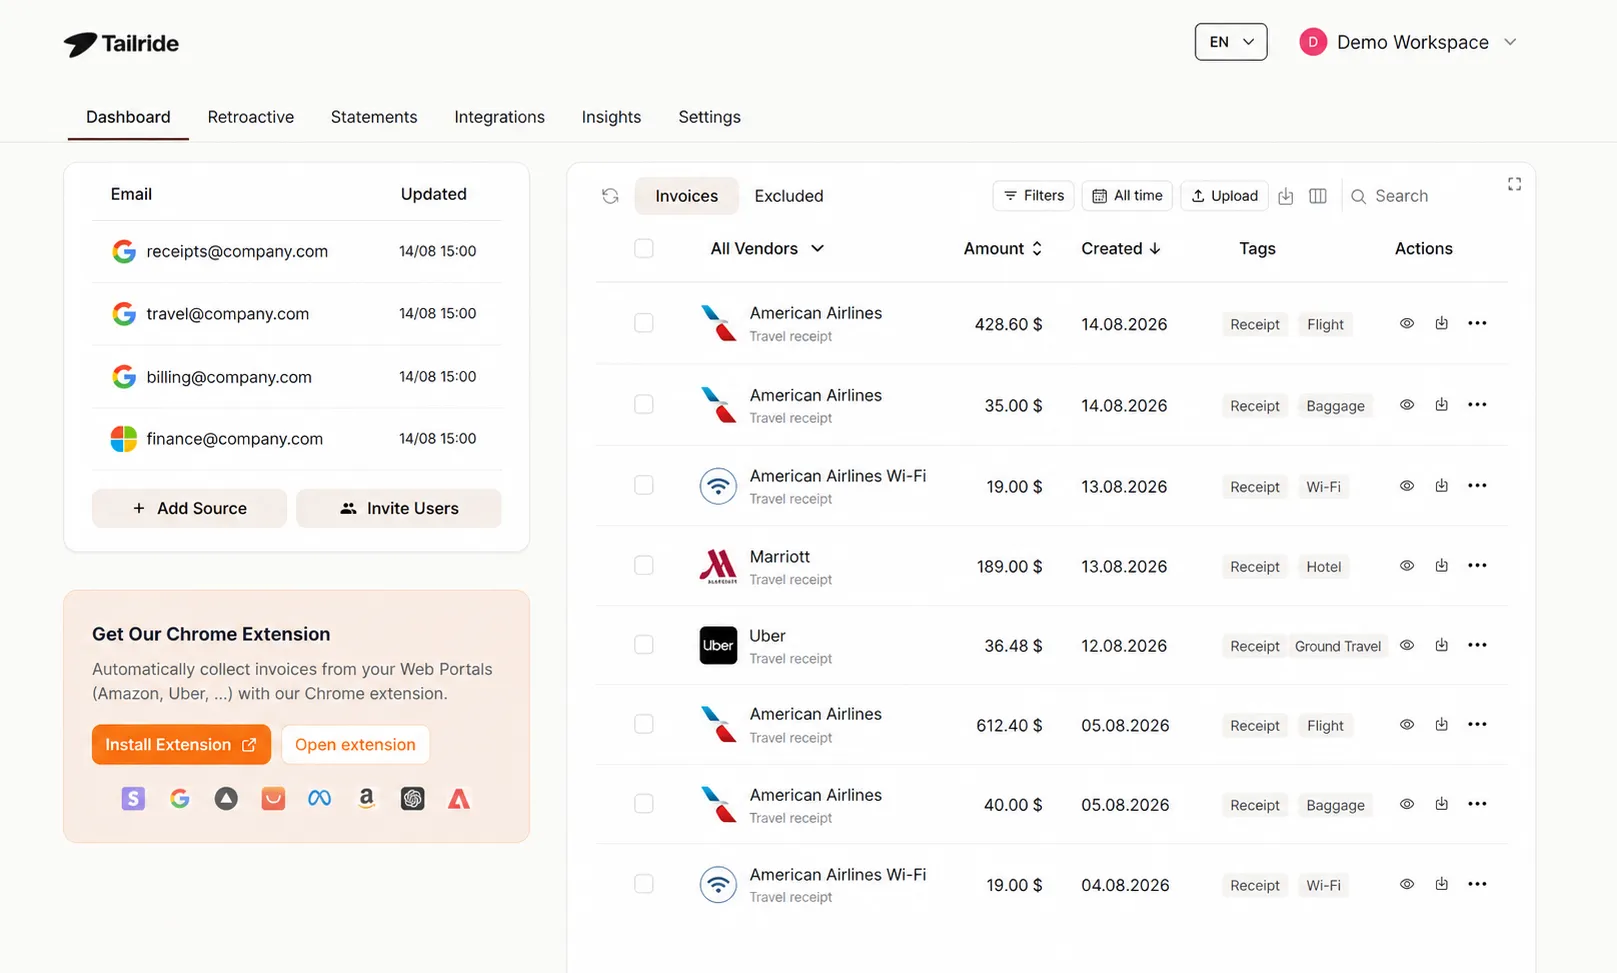This screenshot has height=973, width=1617.
Task: Open more actions for 40.00 $ invoice
Action: (1477, 804)
